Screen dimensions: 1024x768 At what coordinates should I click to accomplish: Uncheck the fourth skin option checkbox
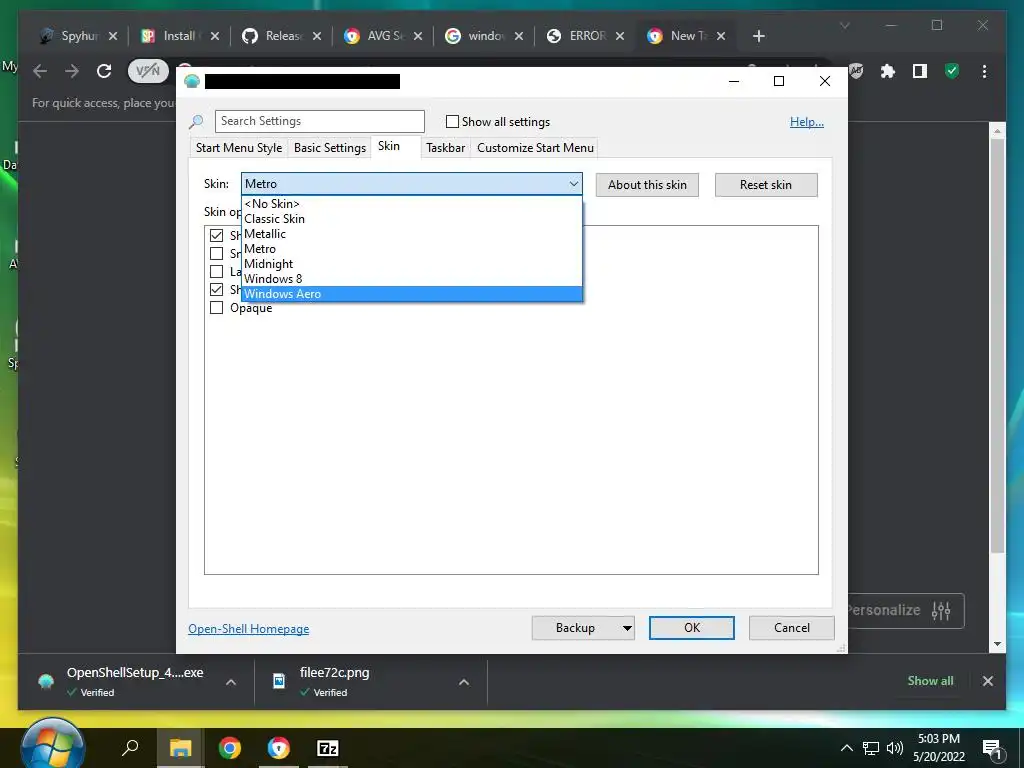click(216, 289)
